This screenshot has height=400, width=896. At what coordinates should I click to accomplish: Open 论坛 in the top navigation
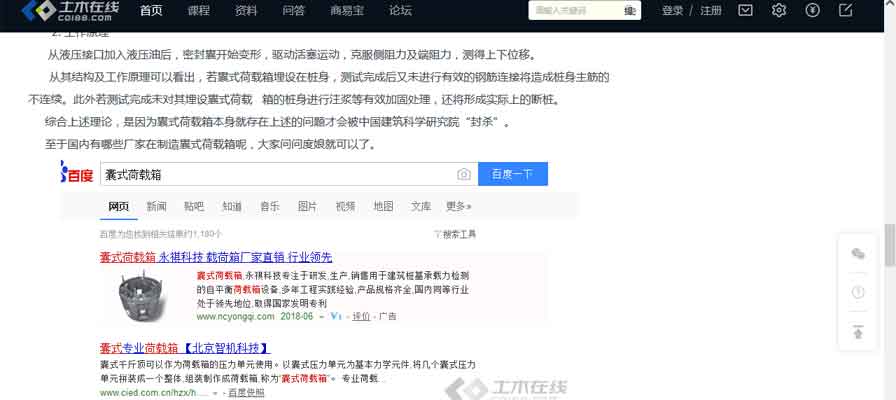(x=400, y=11)
